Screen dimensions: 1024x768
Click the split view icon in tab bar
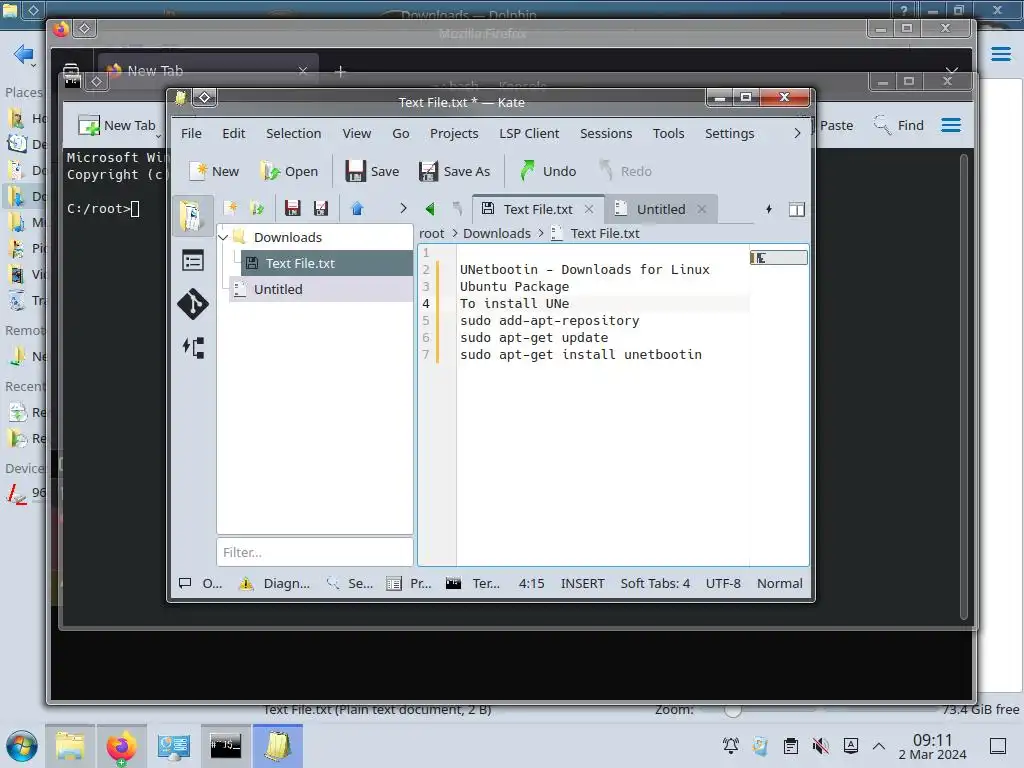[797, 209]
